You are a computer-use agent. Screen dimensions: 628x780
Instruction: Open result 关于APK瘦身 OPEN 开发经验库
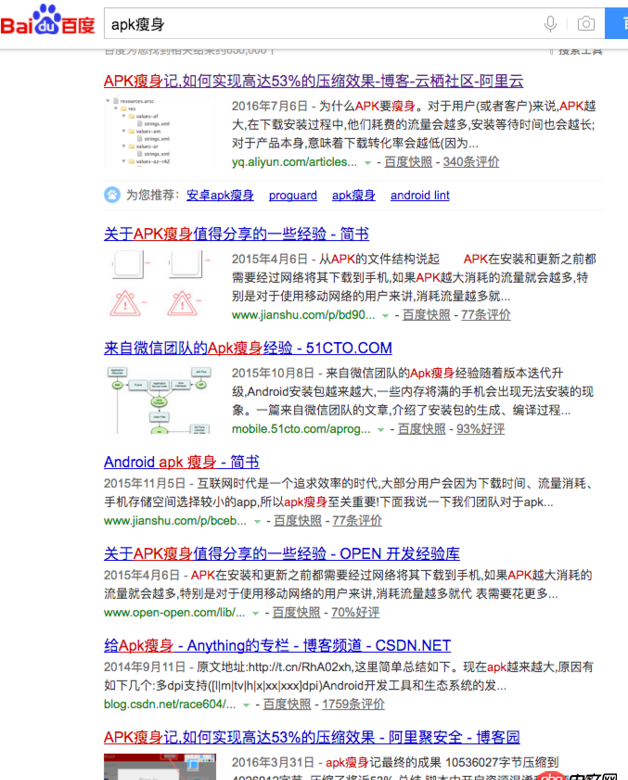pos(282,553)
